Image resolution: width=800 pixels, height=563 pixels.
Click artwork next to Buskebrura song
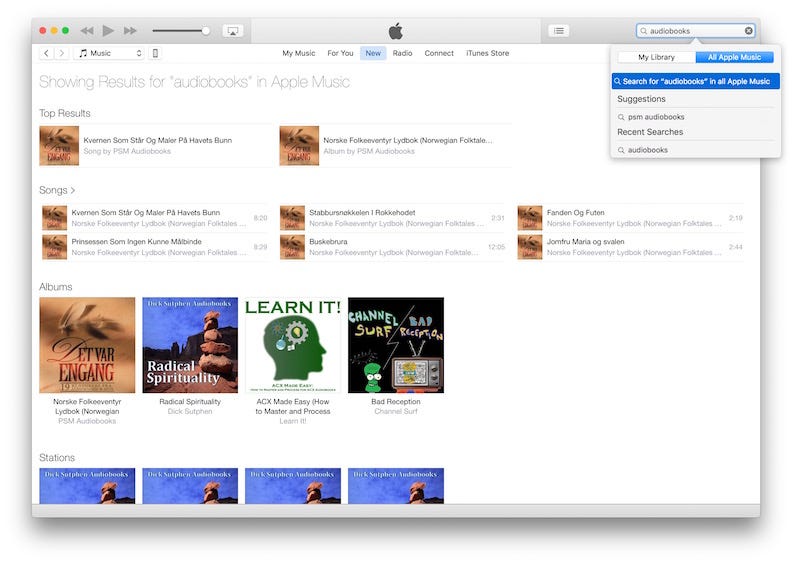click(x=292, y=247)
